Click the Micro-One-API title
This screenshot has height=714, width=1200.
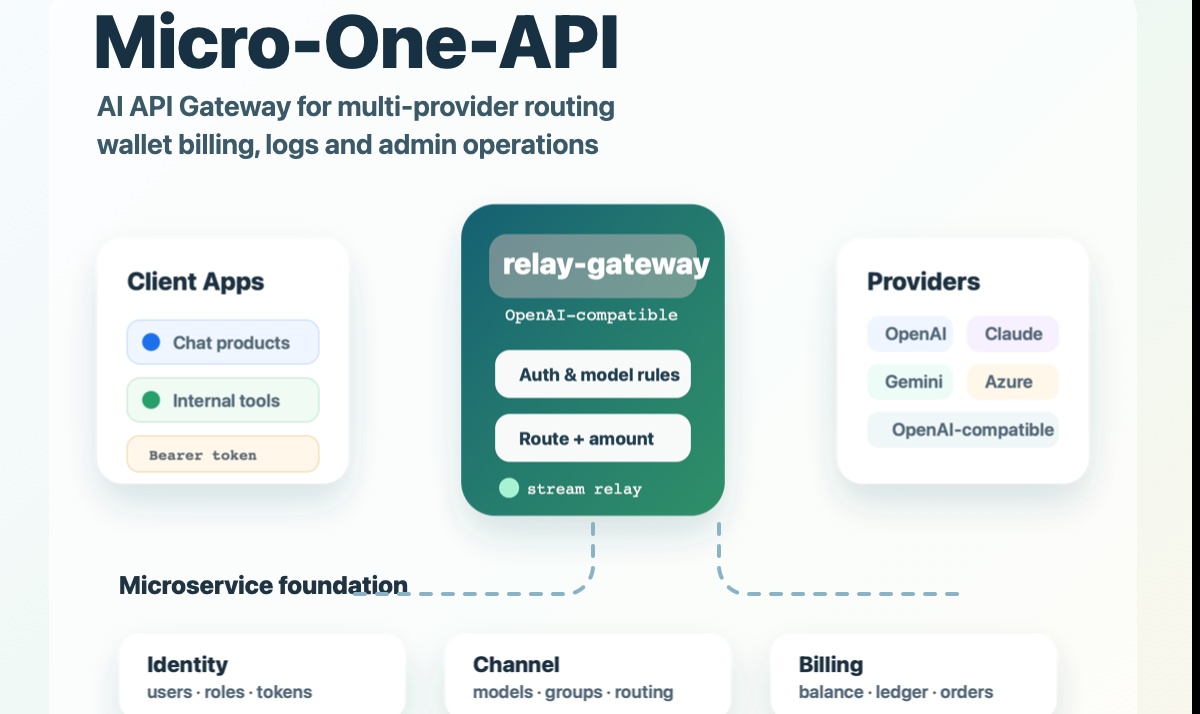coord(357,41)
